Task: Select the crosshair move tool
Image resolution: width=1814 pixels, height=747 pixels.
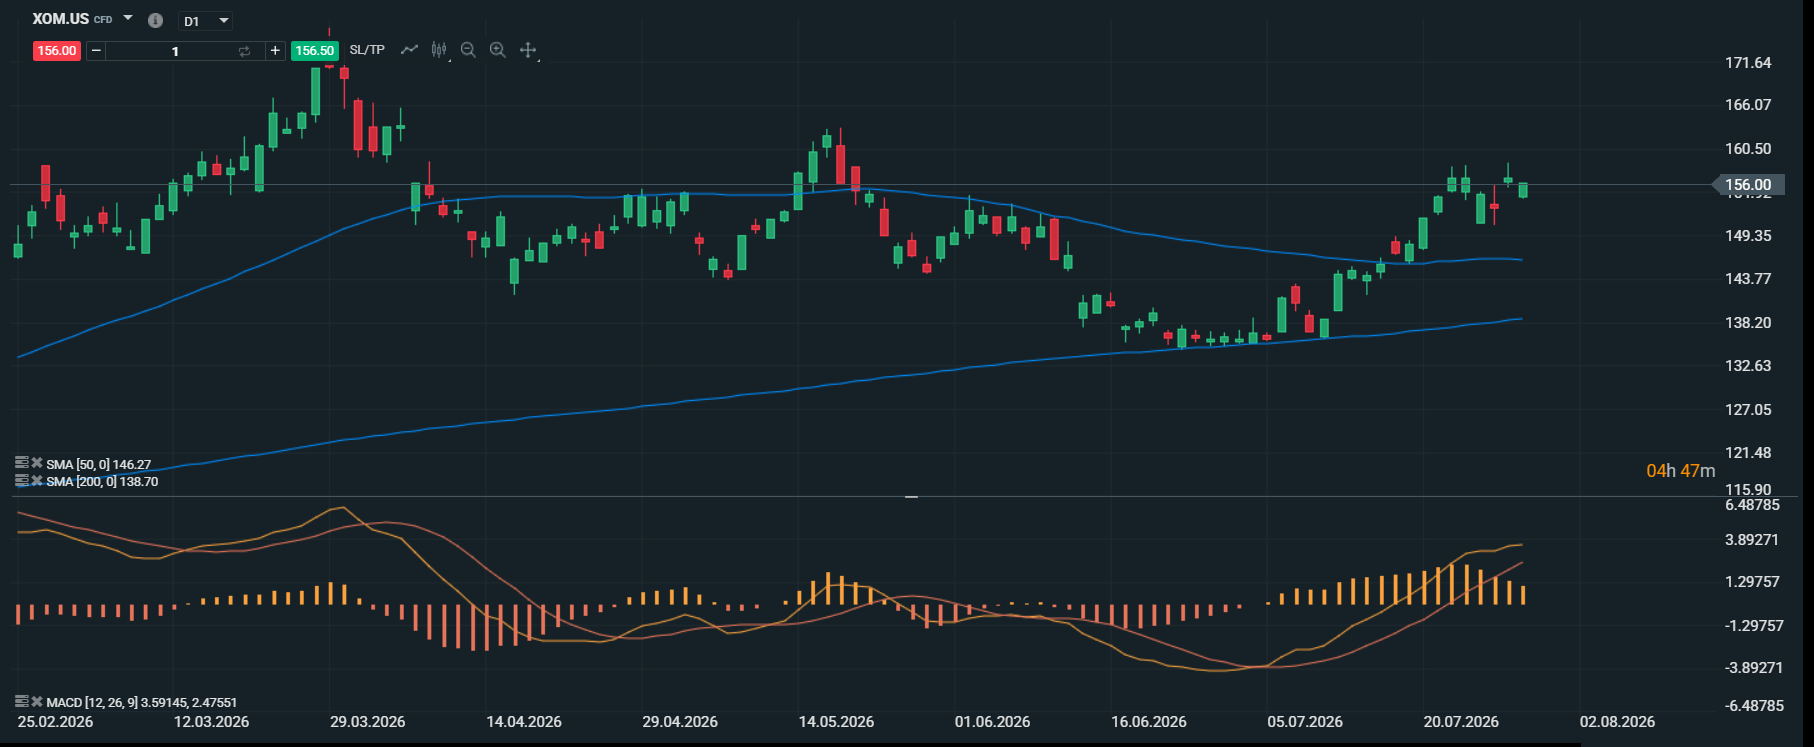Action: point(528,50)
